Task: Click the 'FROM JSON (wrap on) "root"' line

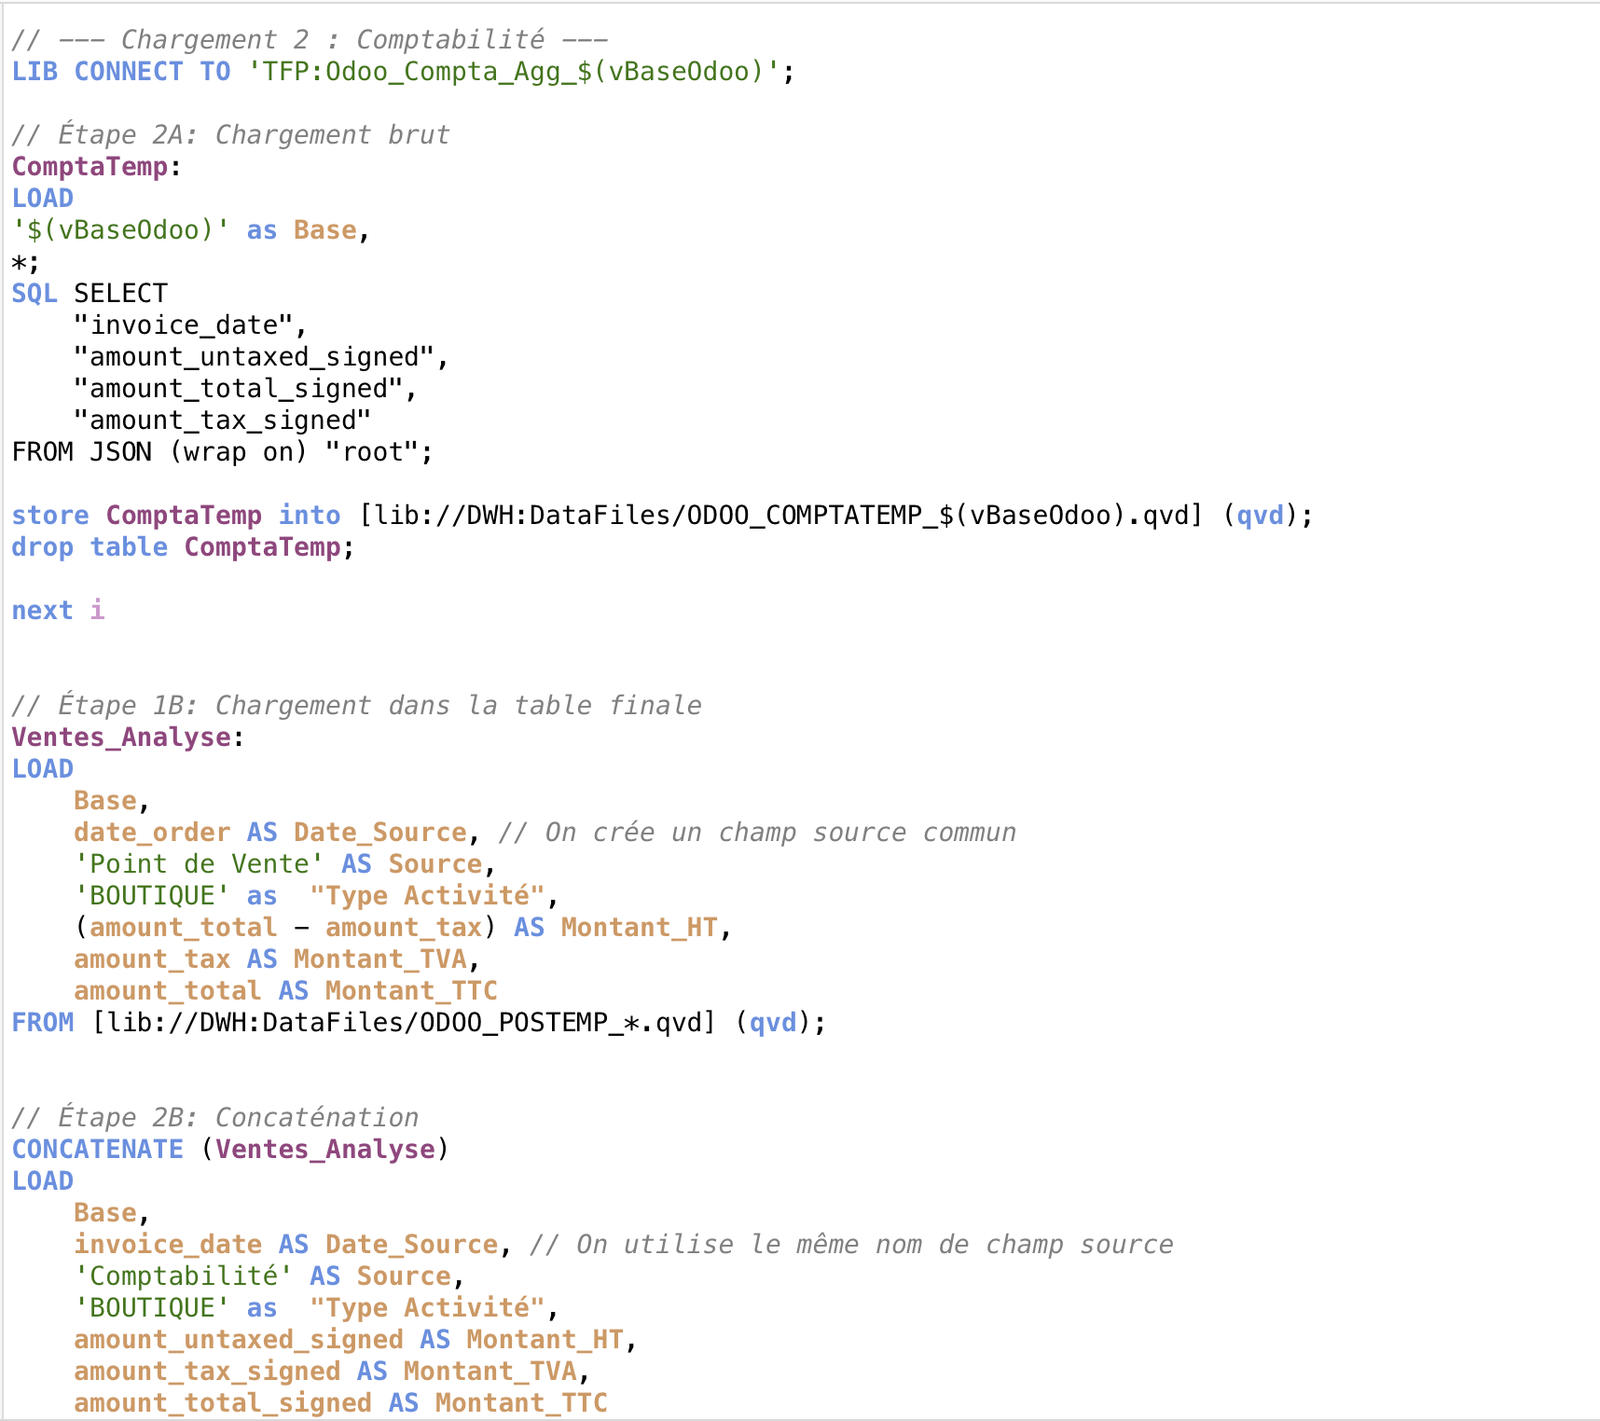Action: pyautogui.click(x=223, y=452)
